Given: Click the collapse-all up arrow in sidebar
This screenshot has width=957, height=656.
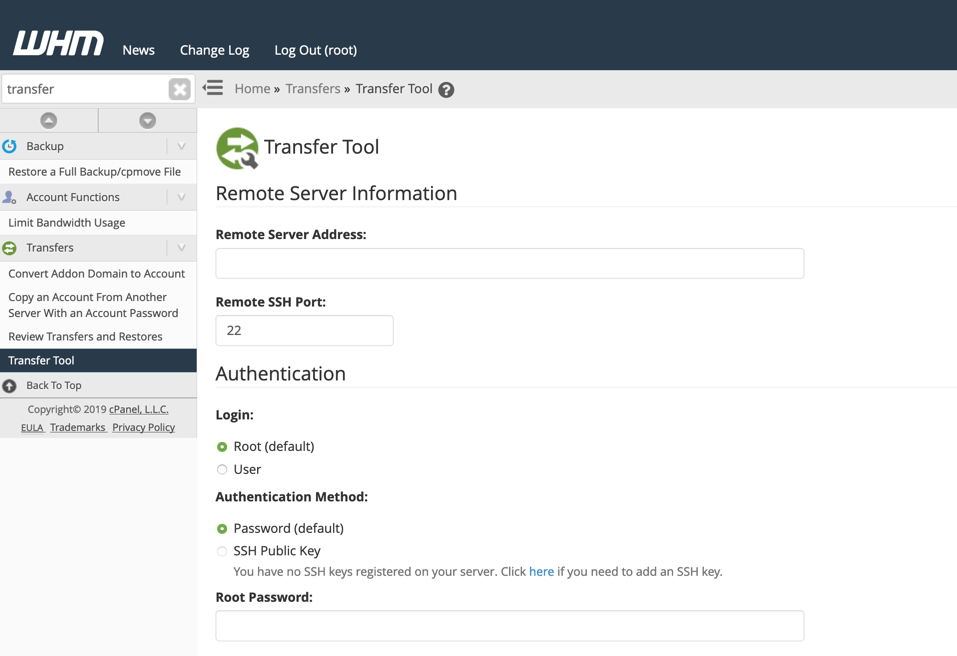Looking at the screenshot, I should coord(48,120).
